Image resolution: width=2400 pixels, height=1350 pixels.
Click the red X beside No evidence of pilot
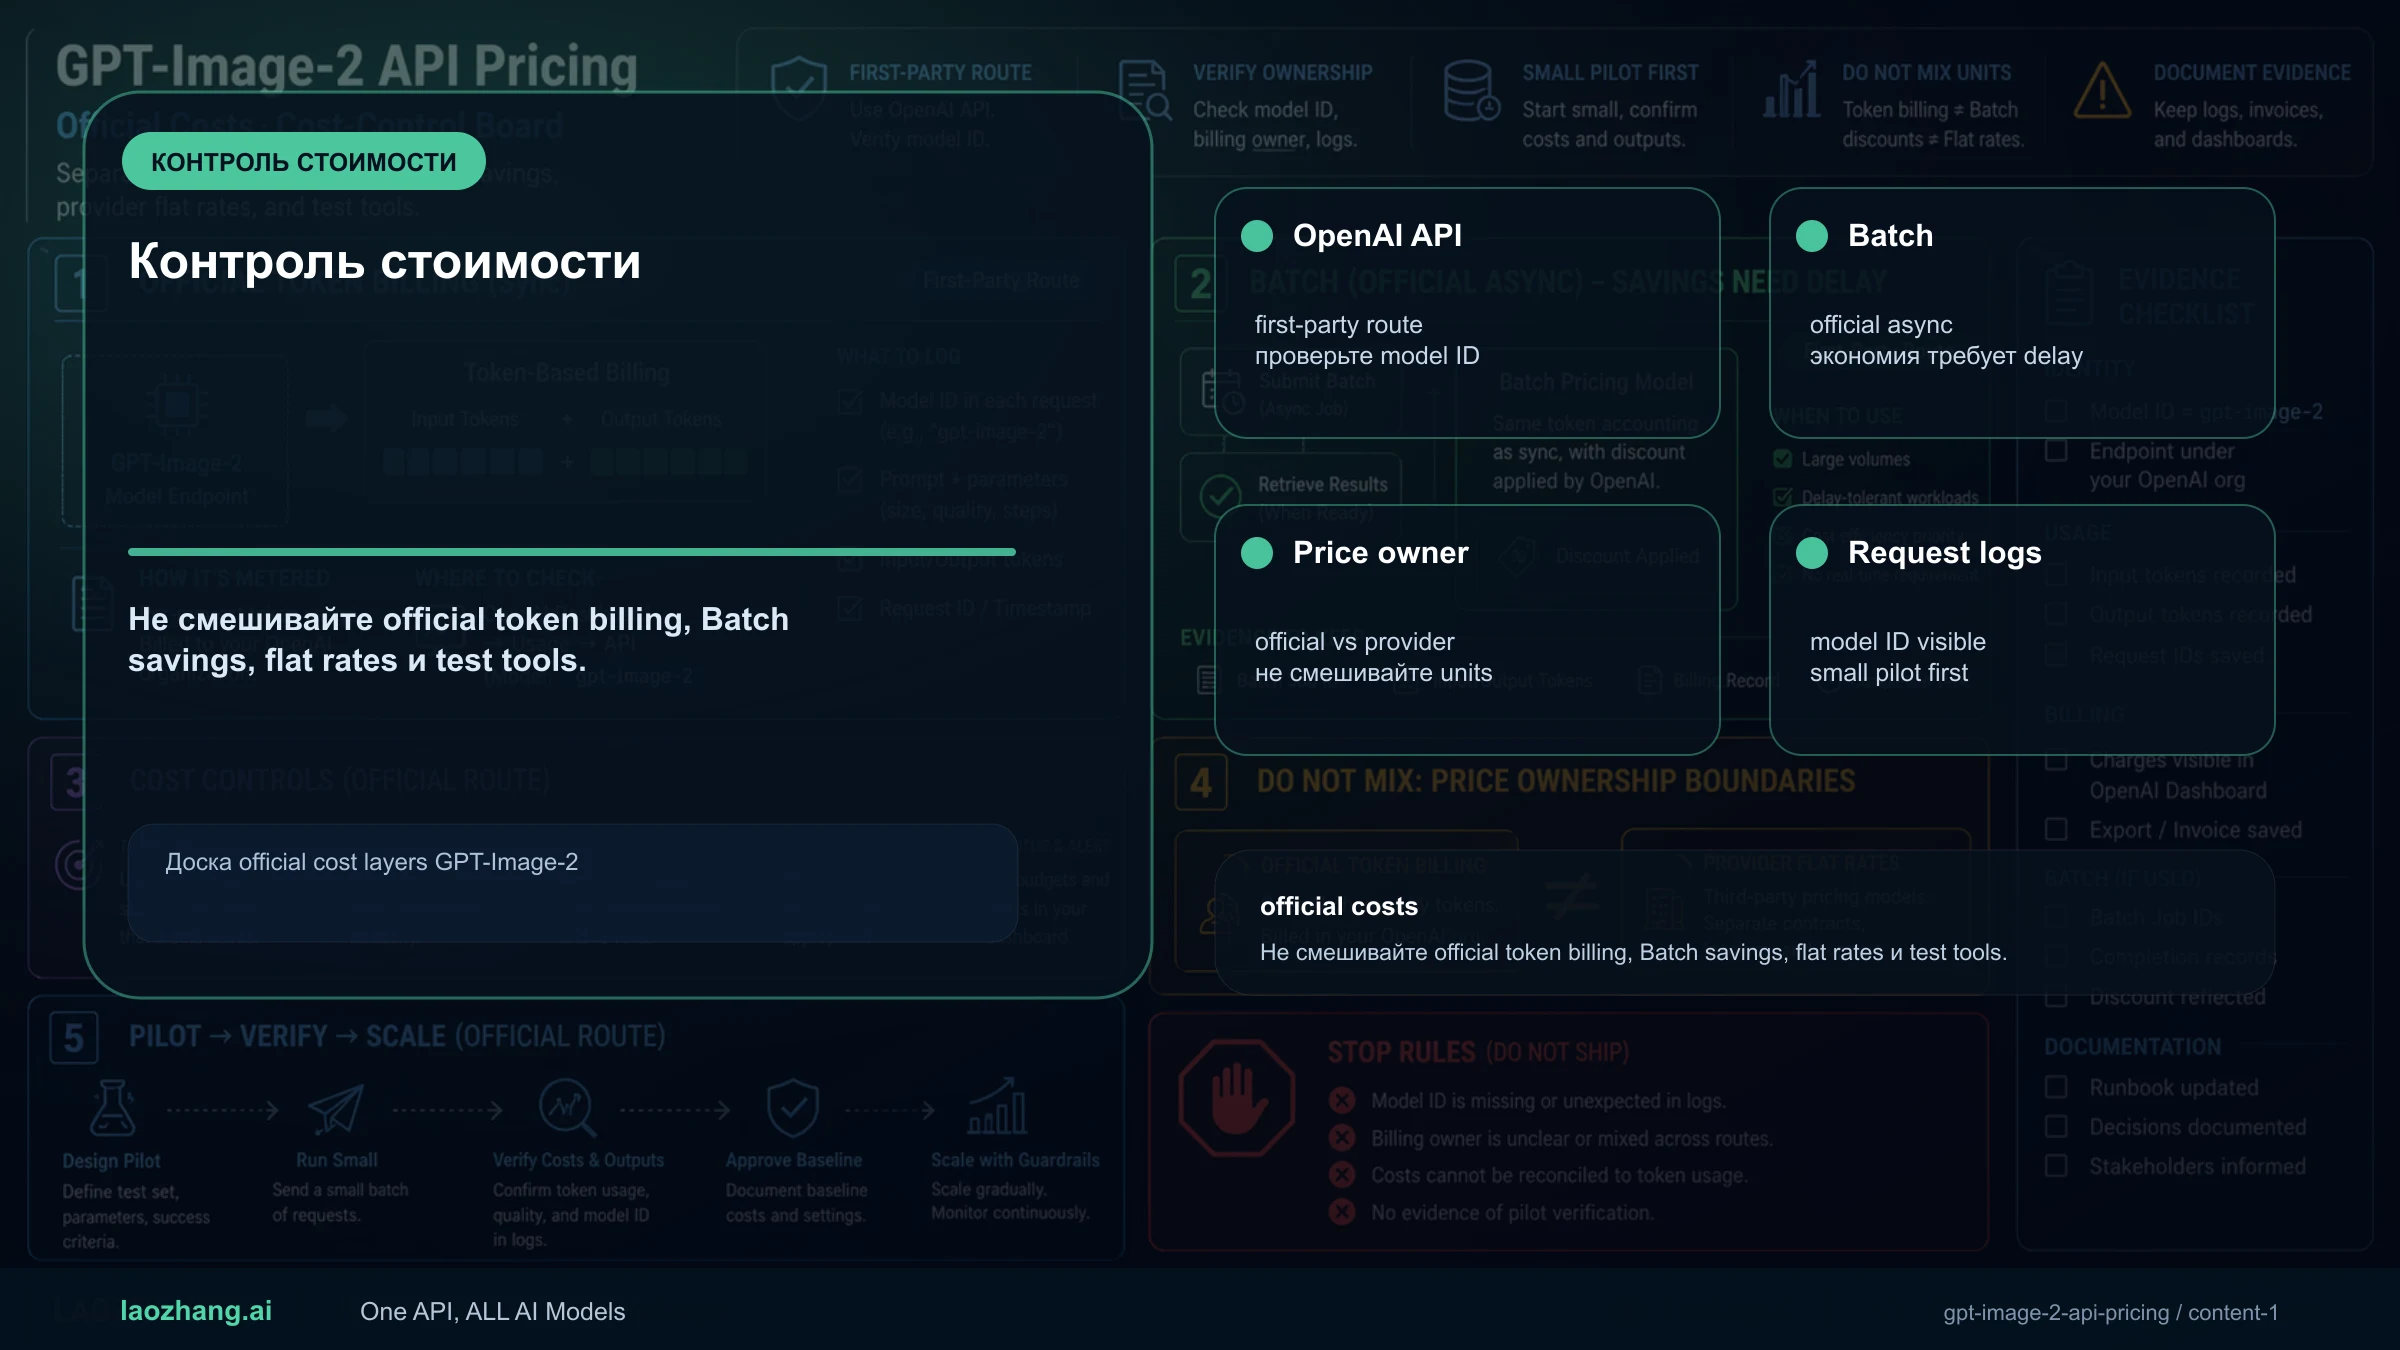[x=1342, y=1212]
